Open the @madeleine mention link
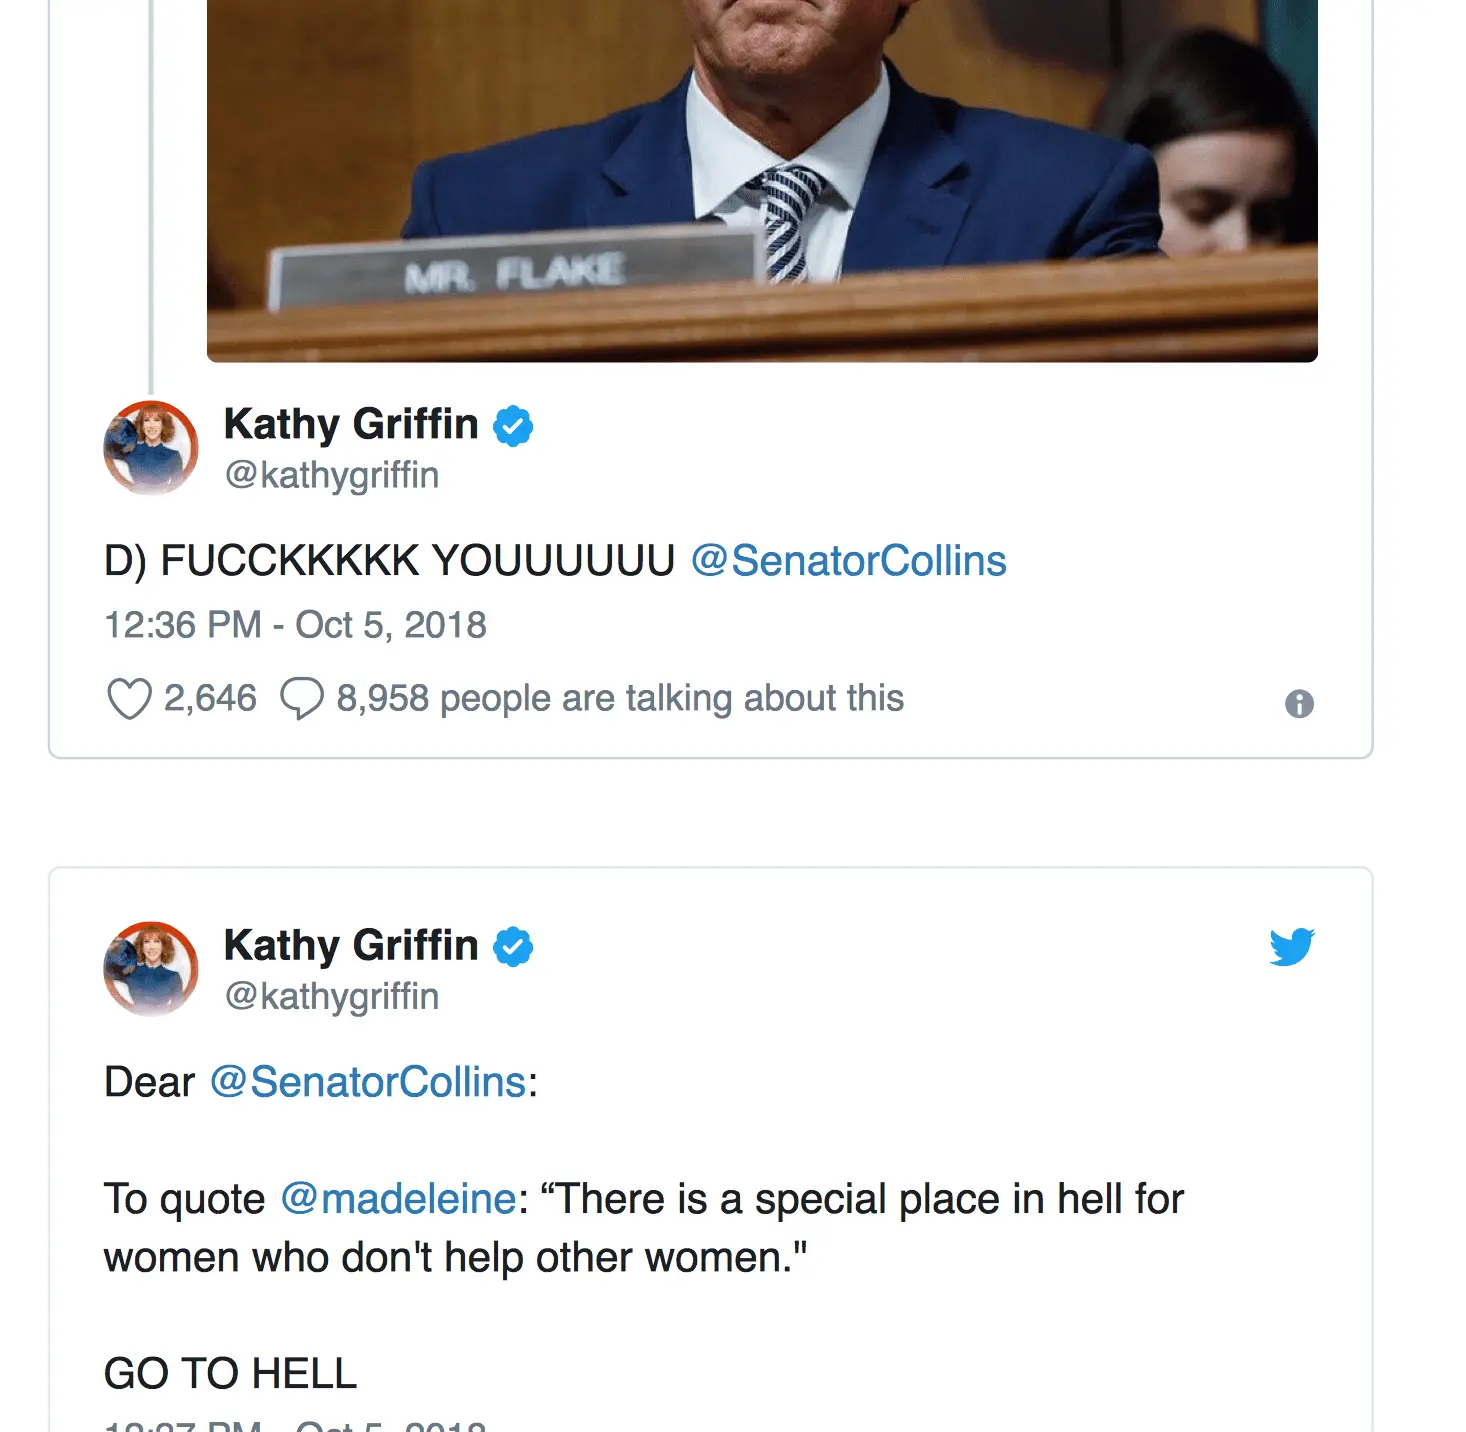Viewport: 1466px width, 1432px height. [x=398, y=1199]
